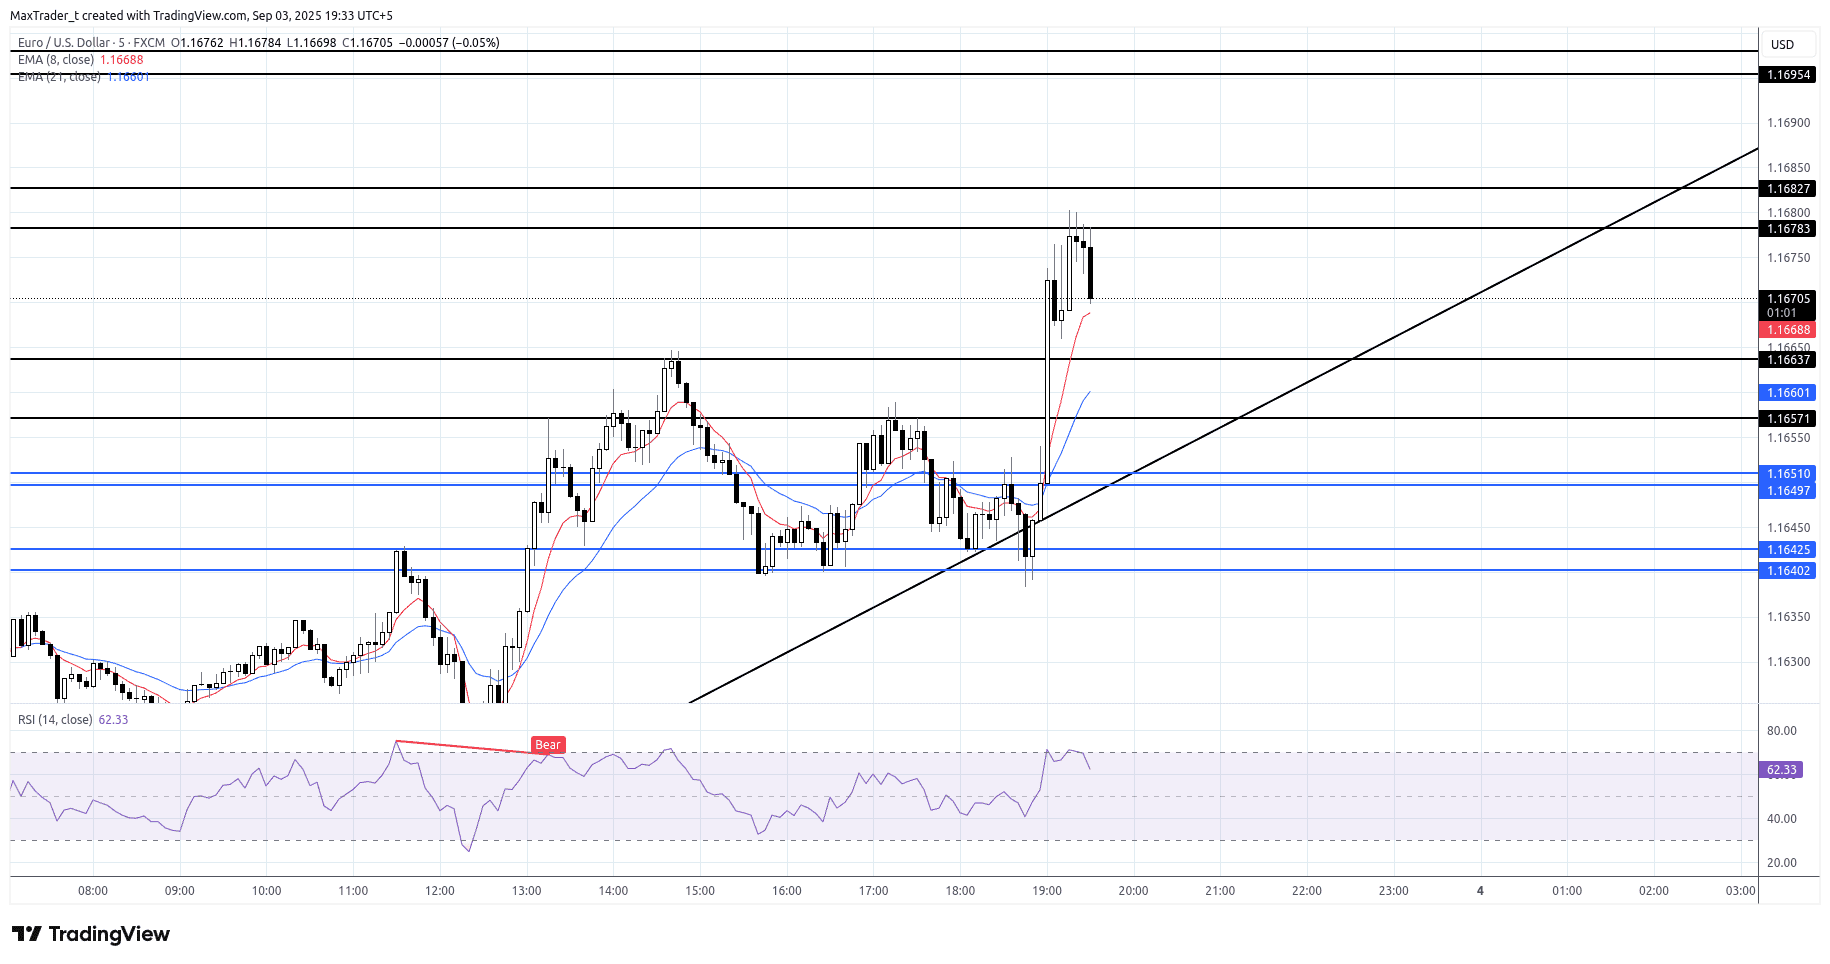Click the current price label 1.16705
Screen dimensions: 1830x964
point(1787,299)
